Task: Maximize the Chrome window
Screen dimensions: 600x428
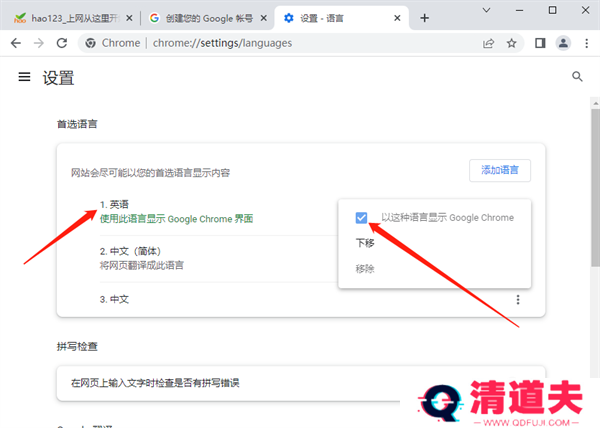Action: click(552, 10)
